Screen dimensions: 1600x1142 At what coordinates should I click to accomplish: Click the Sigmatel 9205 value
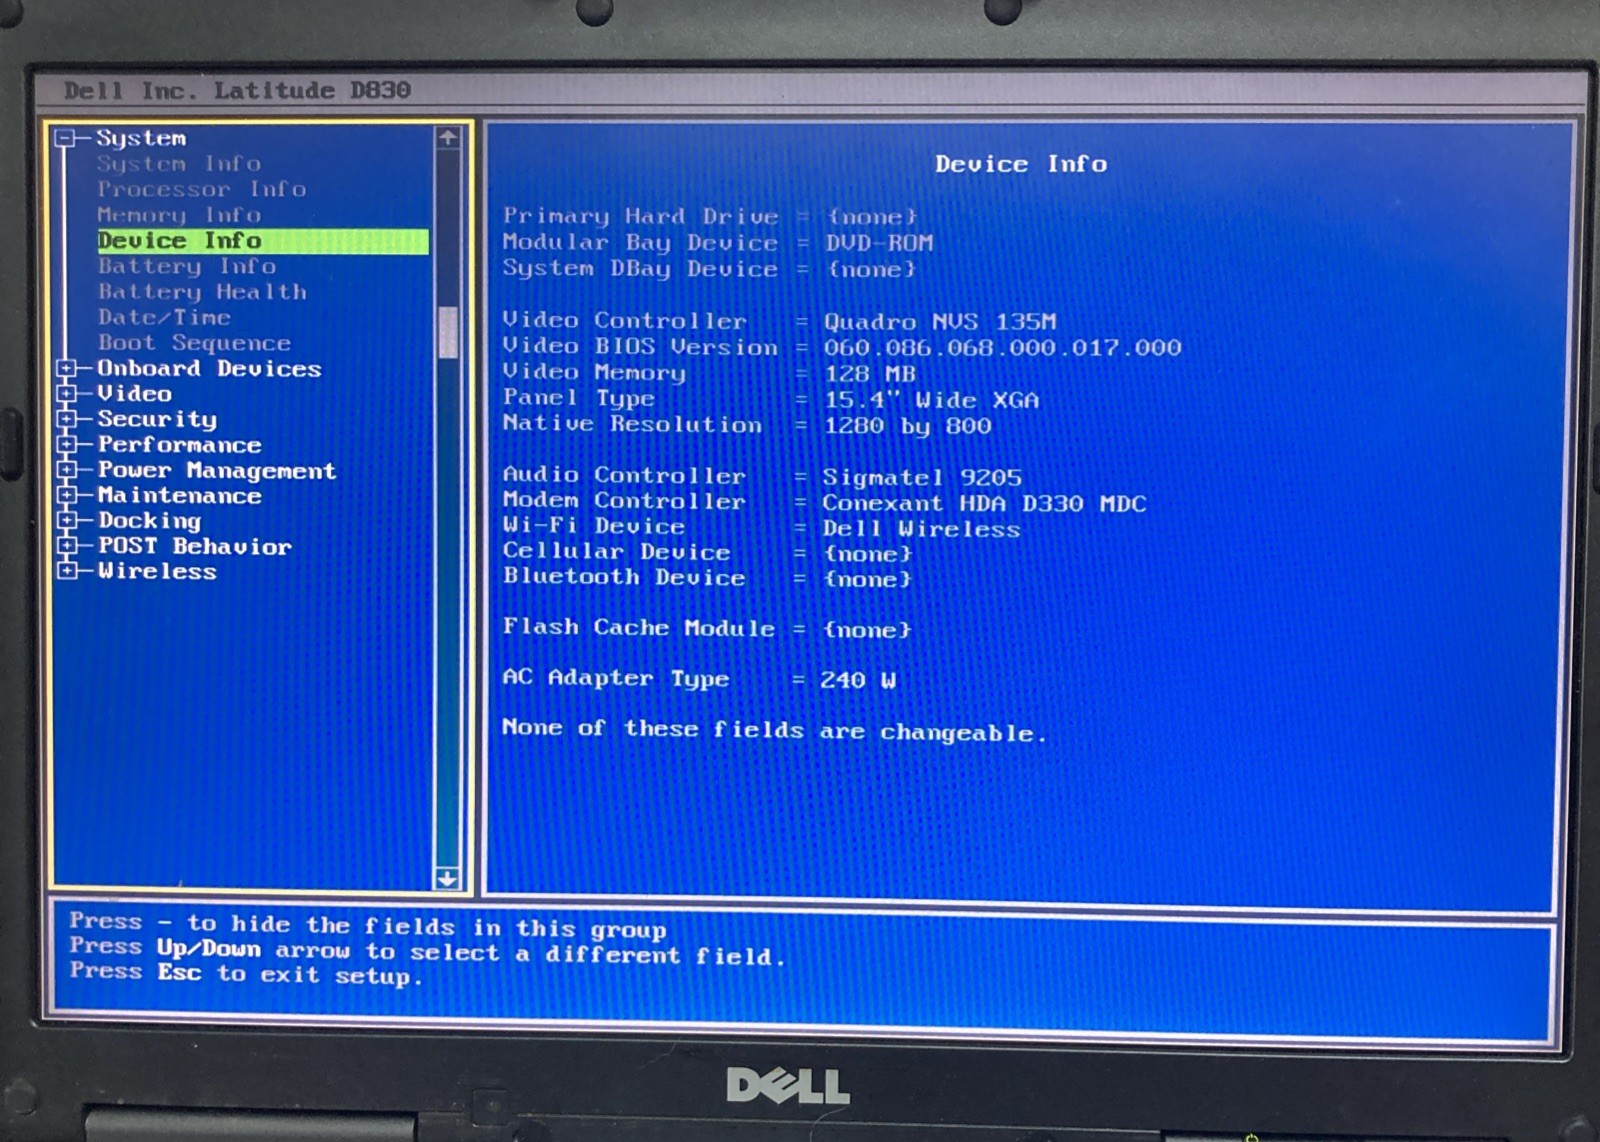tap(922, 477)
